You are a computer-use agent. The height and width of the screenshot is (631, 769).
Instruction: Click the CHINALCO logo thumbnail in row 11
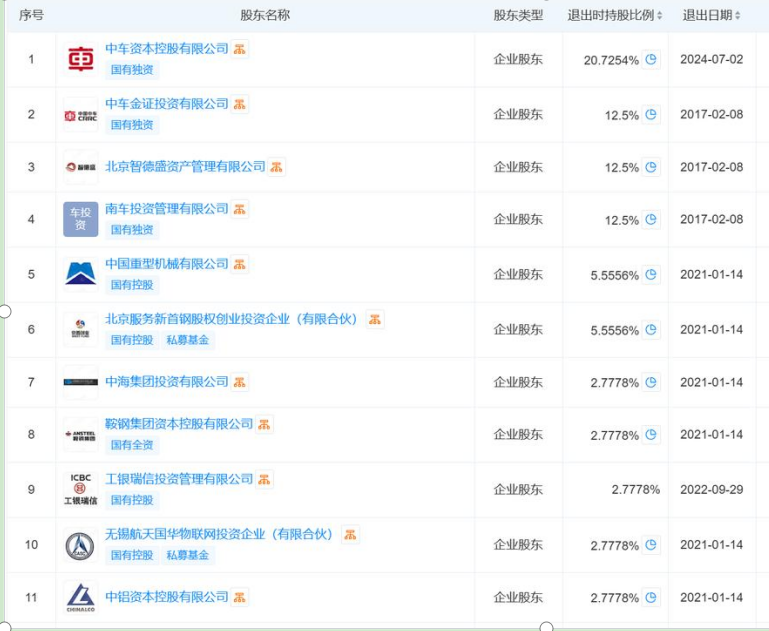pyautogui.click(x=81, y=597)
